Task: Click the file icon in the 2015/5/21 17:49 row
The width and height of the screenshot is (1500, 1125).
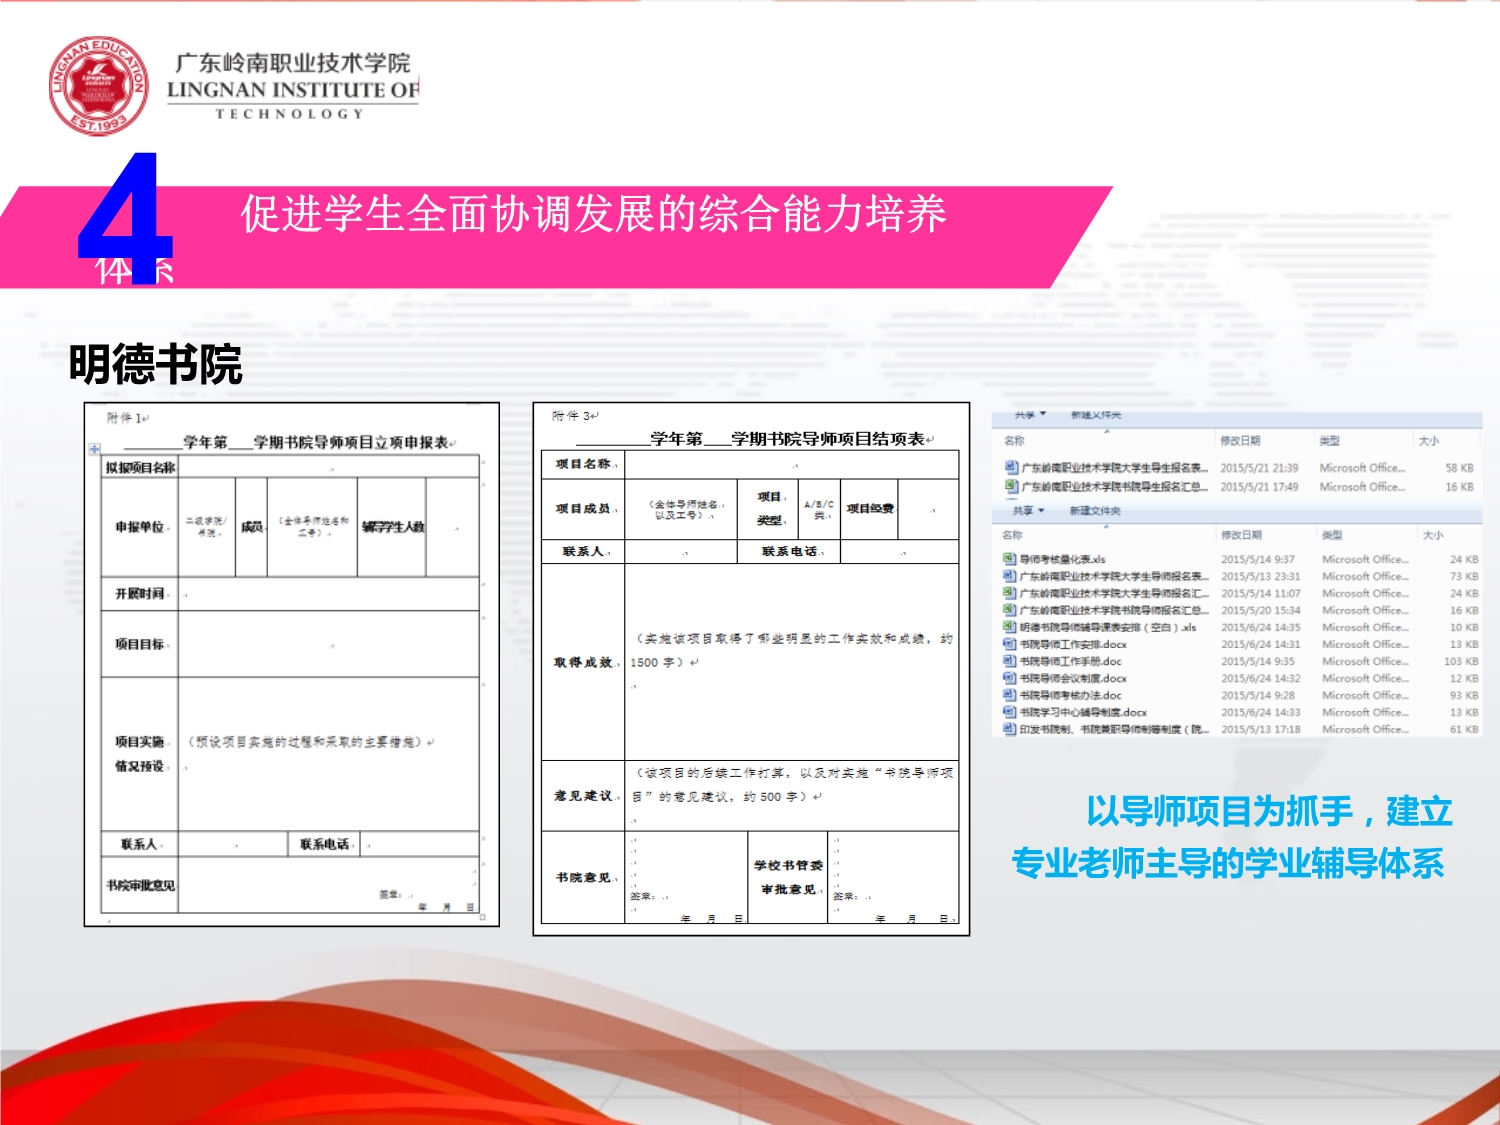Action: [x=1011, y=487]
